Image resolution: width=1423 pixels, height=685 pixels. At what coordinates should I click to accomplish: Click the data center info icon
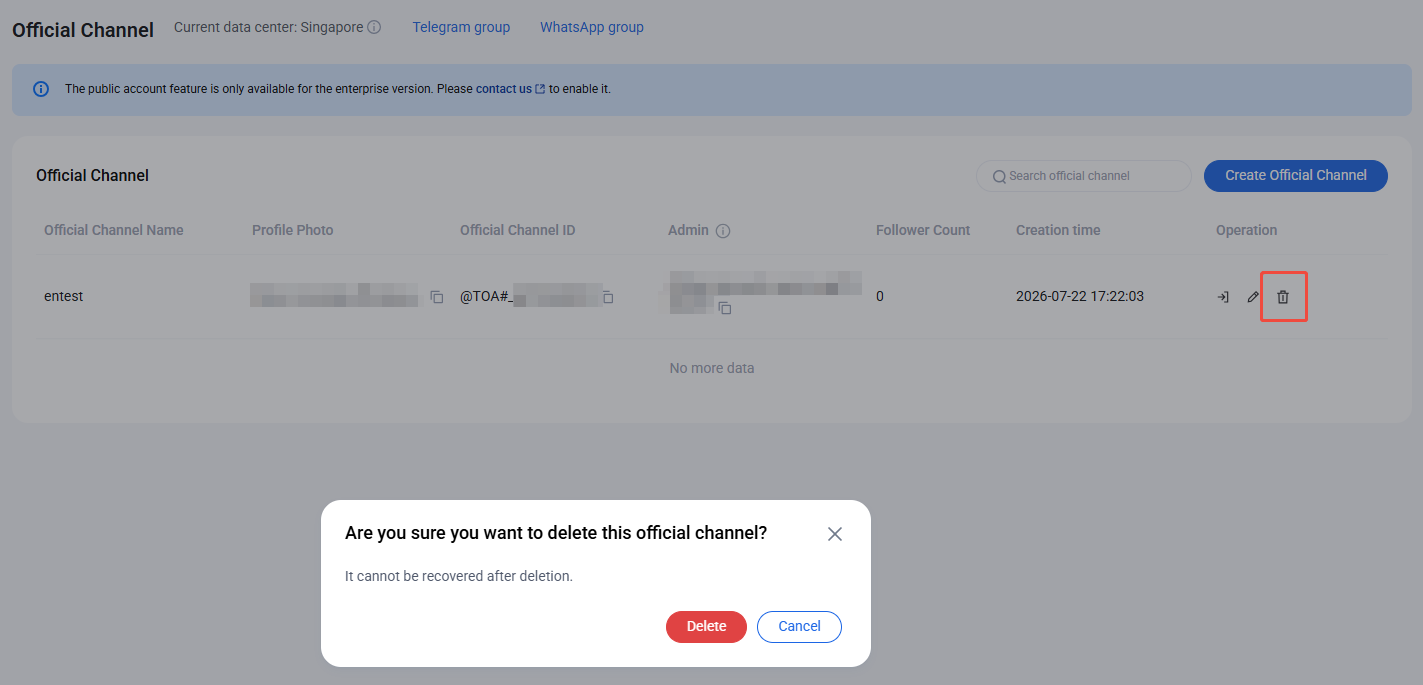374,28
